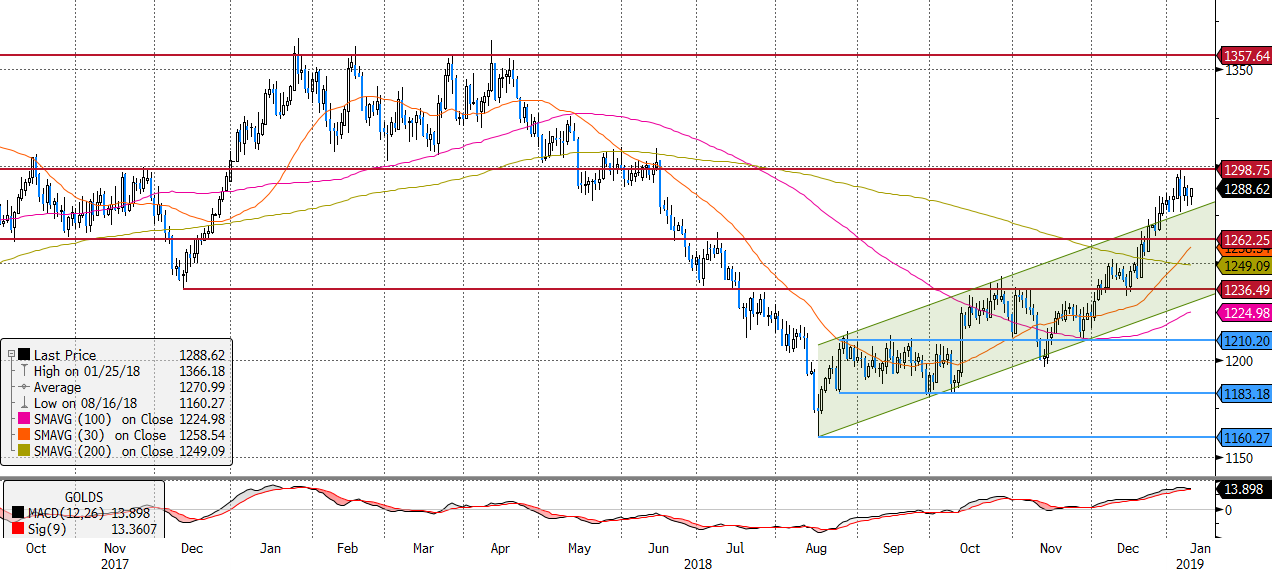Click the blue 1183.18 level tag
Viewport: 1272px width, 572px height.
pos(1243,393)
